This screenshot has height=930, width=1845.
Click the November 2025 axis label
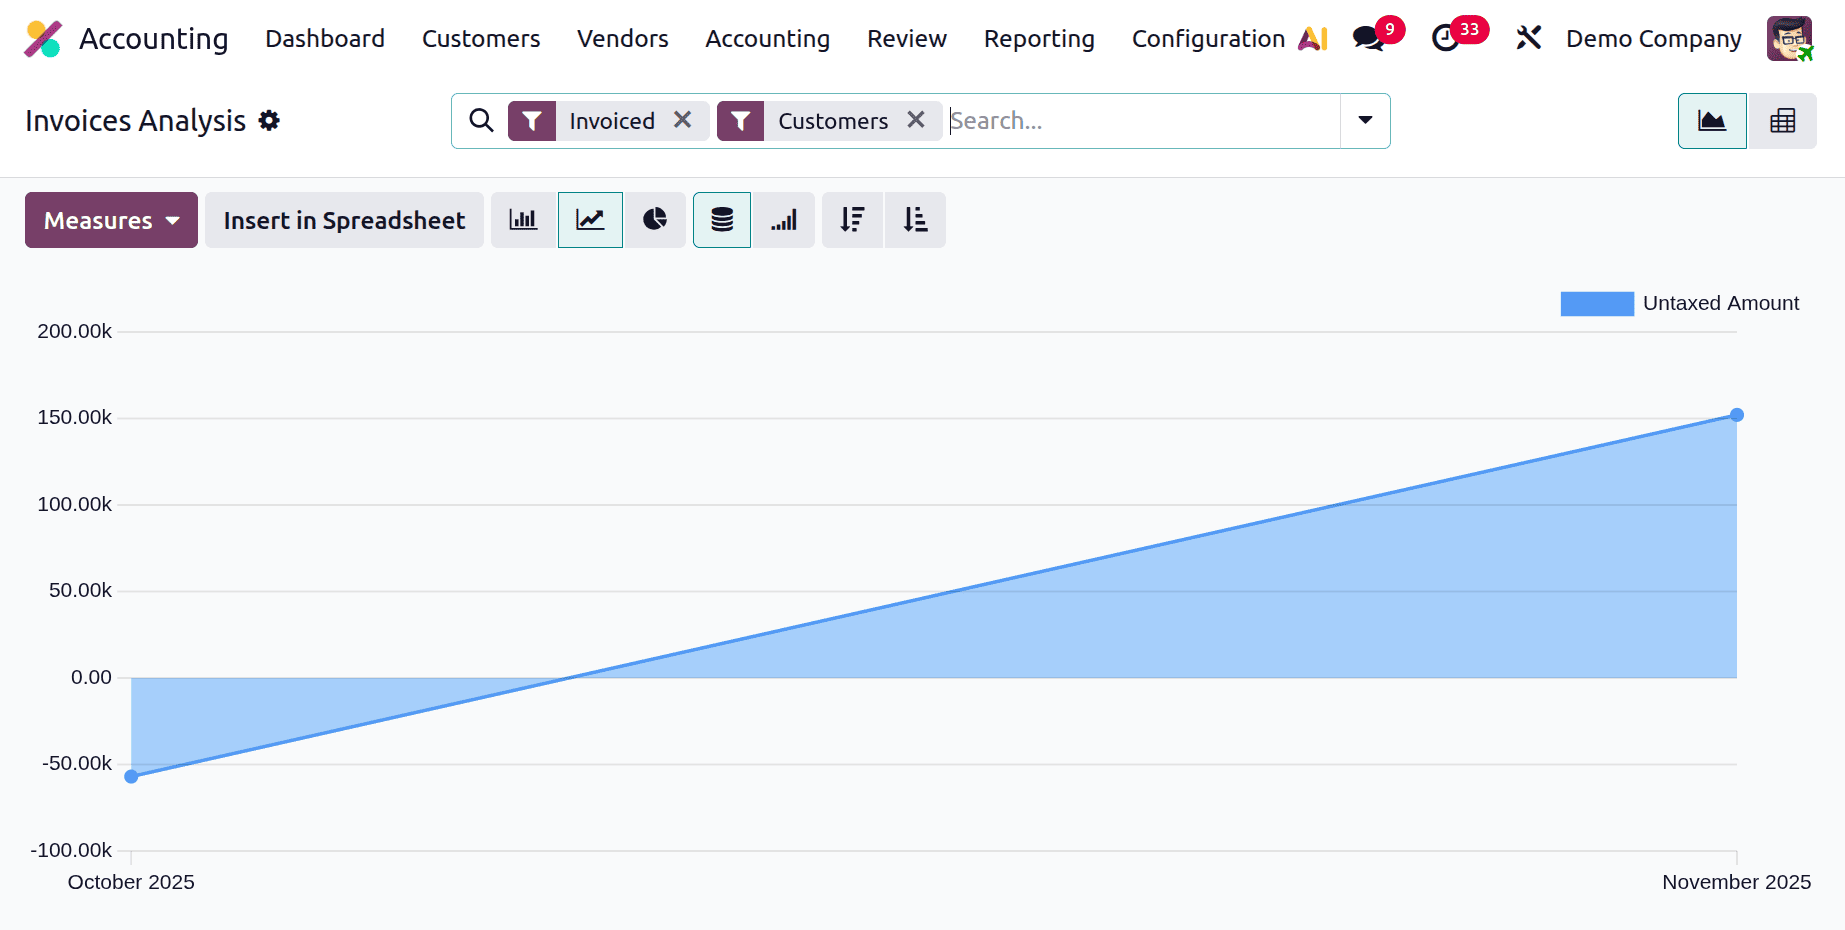[1736, 882]
